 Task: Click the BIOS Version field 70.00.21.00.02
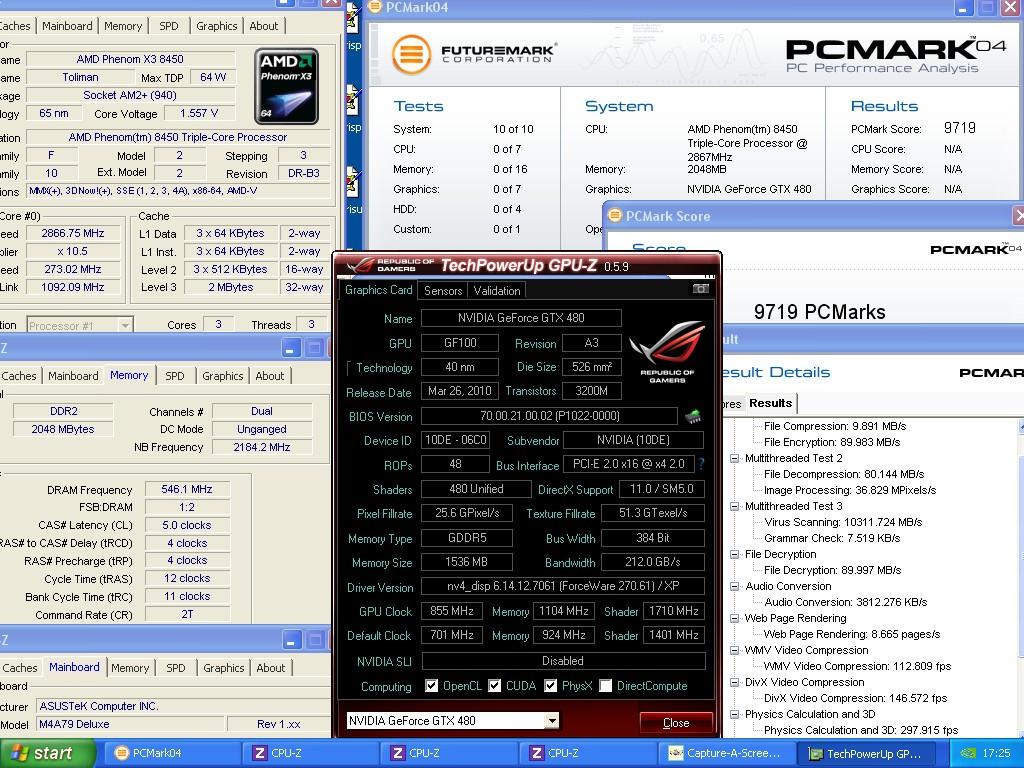[549, 416]
